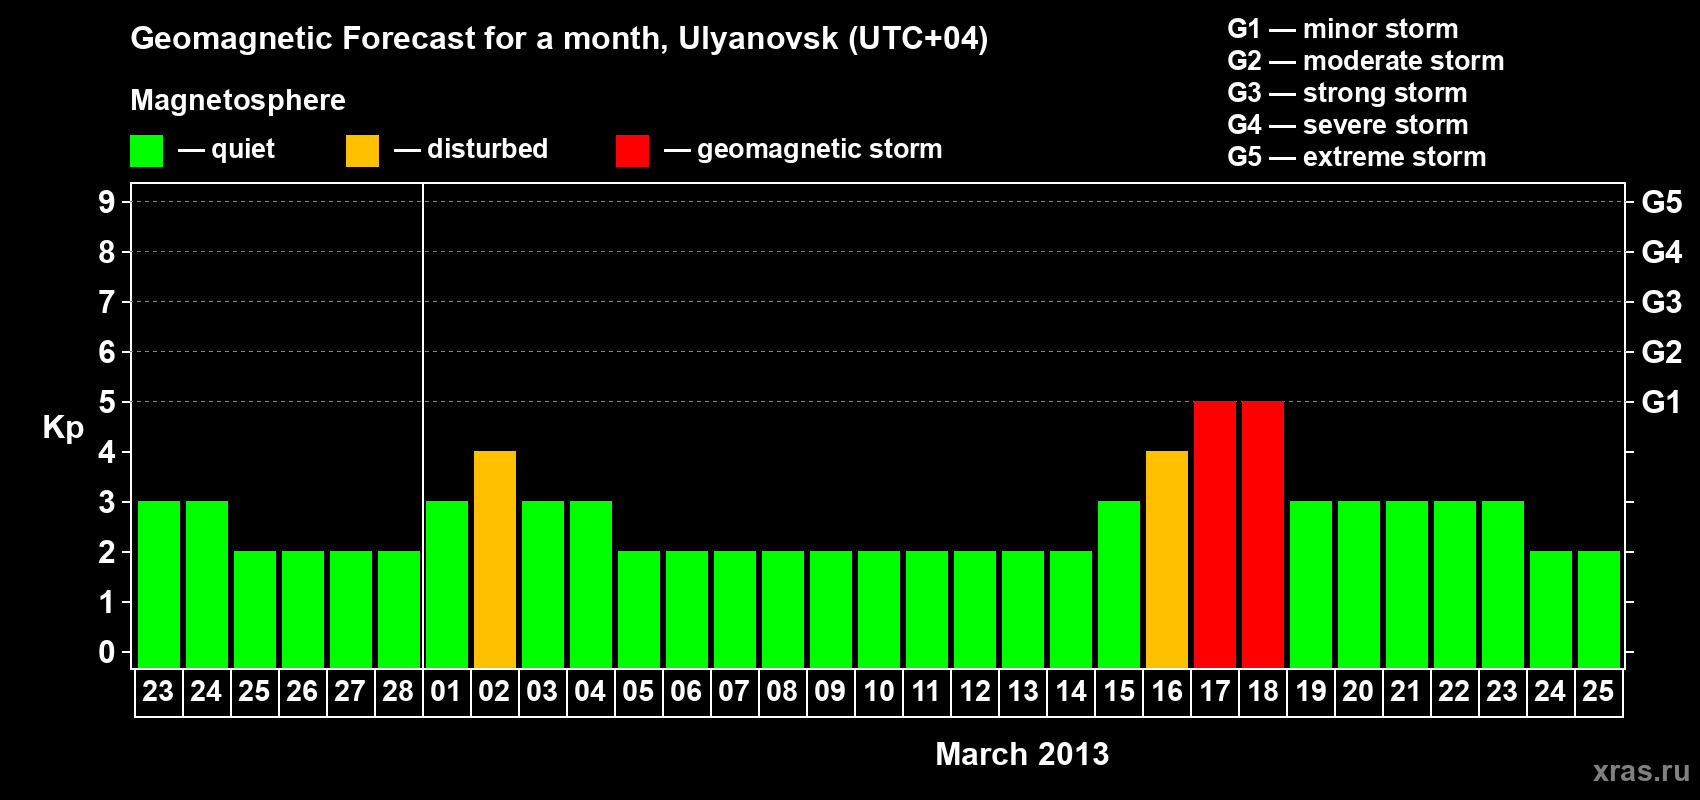Click the 'March 2013' month label
The width and height of the screenshot is (1700, 800).
pos(1022,754)
